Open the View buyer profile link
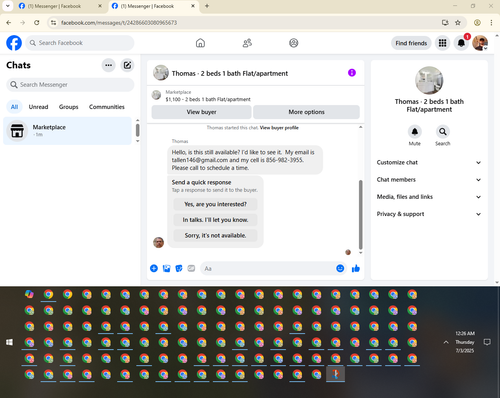Viewport: 500px width, 398px height. 279,128
